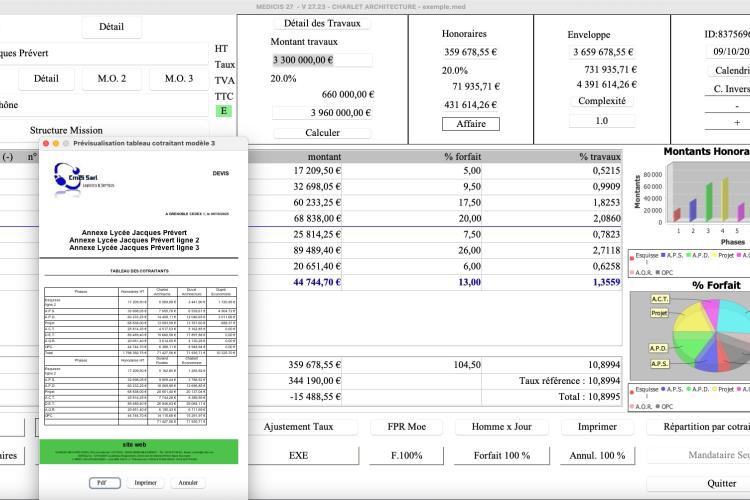
Task: Click the topmost Détail button
Action: click(x=111, y=27)
